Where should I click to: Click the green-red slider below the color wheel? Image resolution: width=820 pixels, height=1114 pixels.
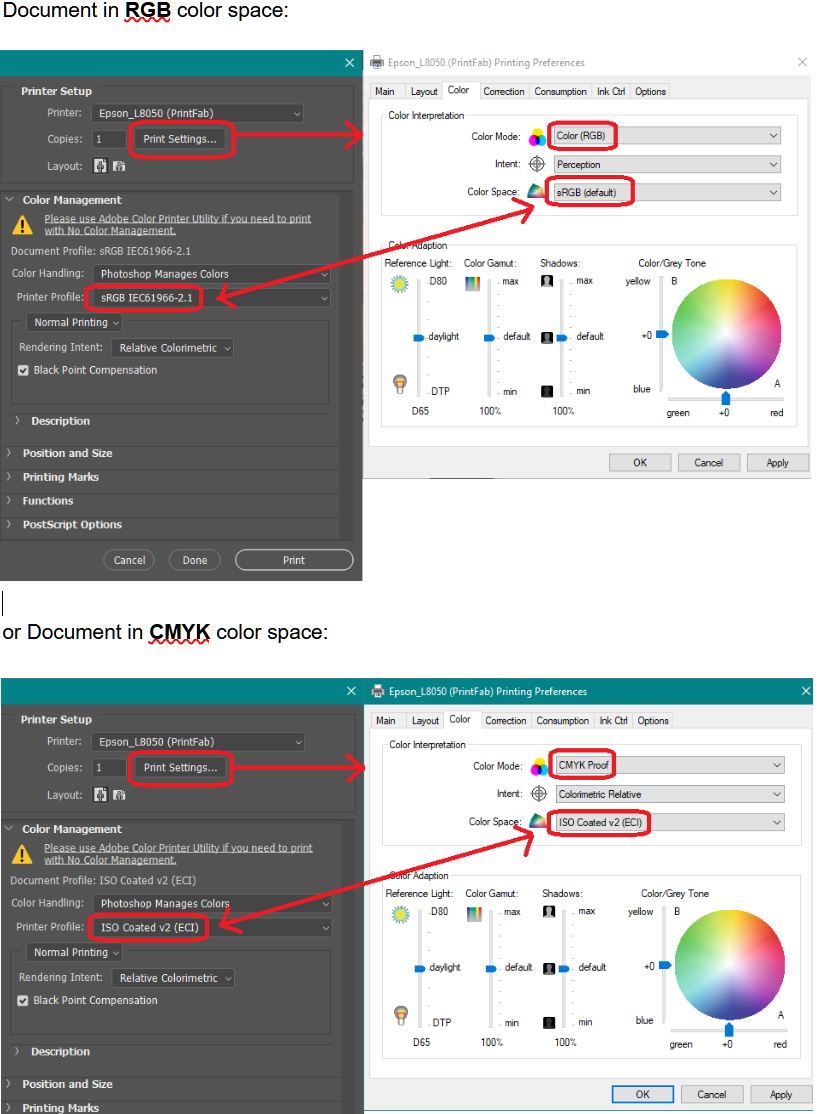725,399
